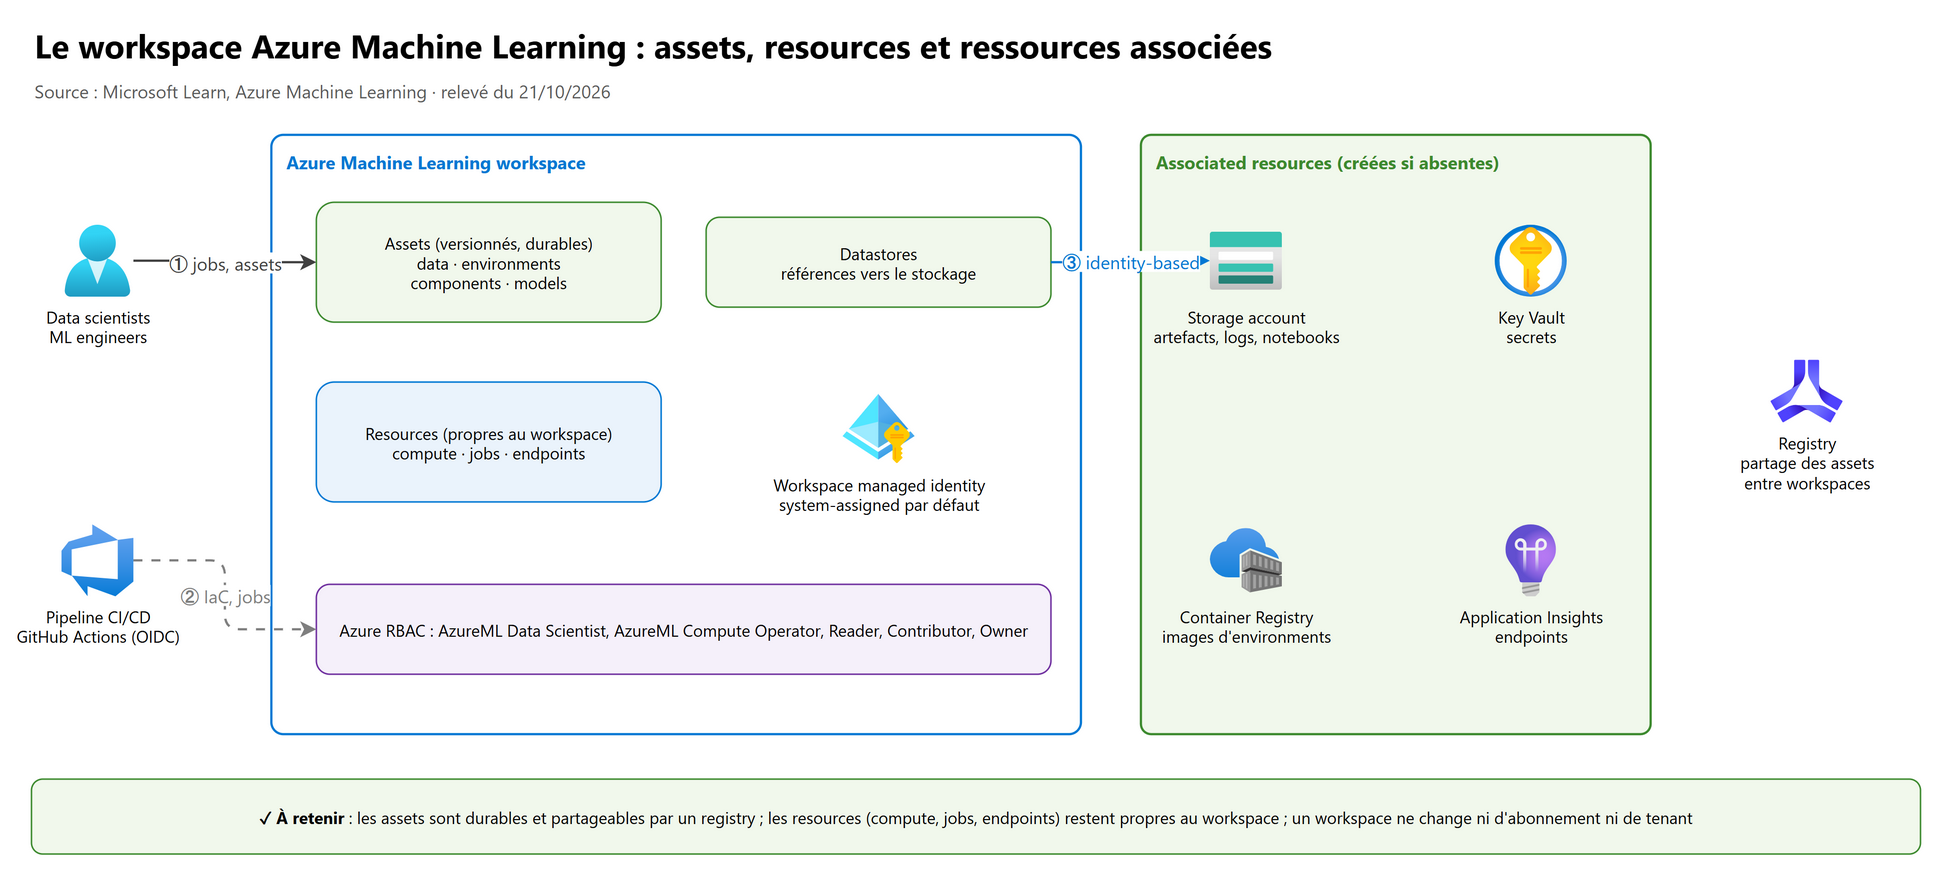Select the "Associated resources (créées si absentes)" heading
The width and height of the screenshot is (1940, 873).
[1327, 163]
